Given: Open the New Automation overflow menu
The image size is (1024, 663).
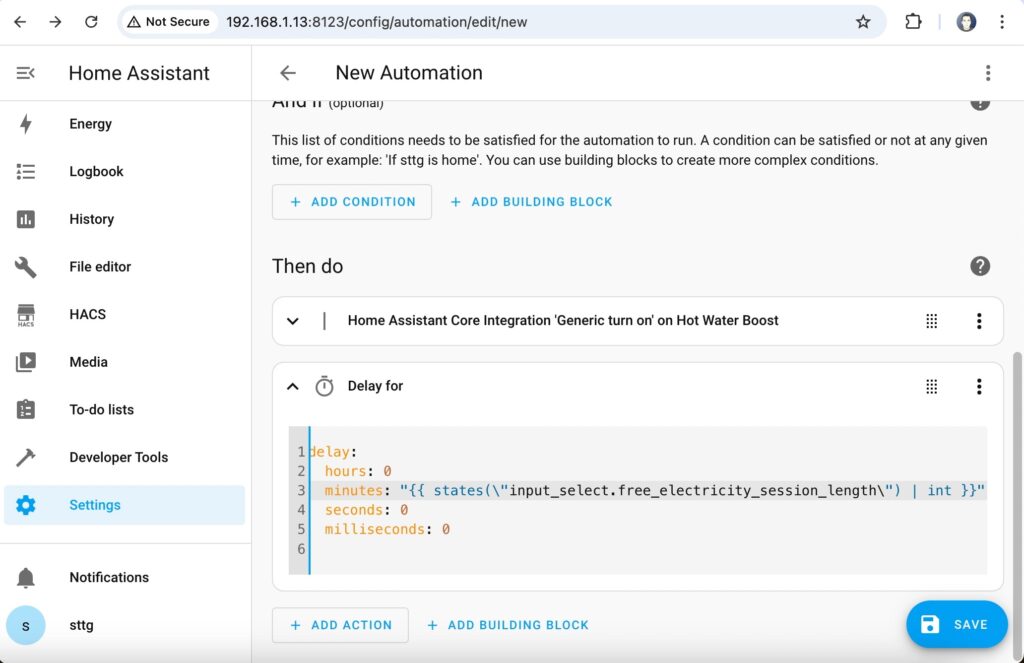Looking at the screenshot, I should pos(988,73).
